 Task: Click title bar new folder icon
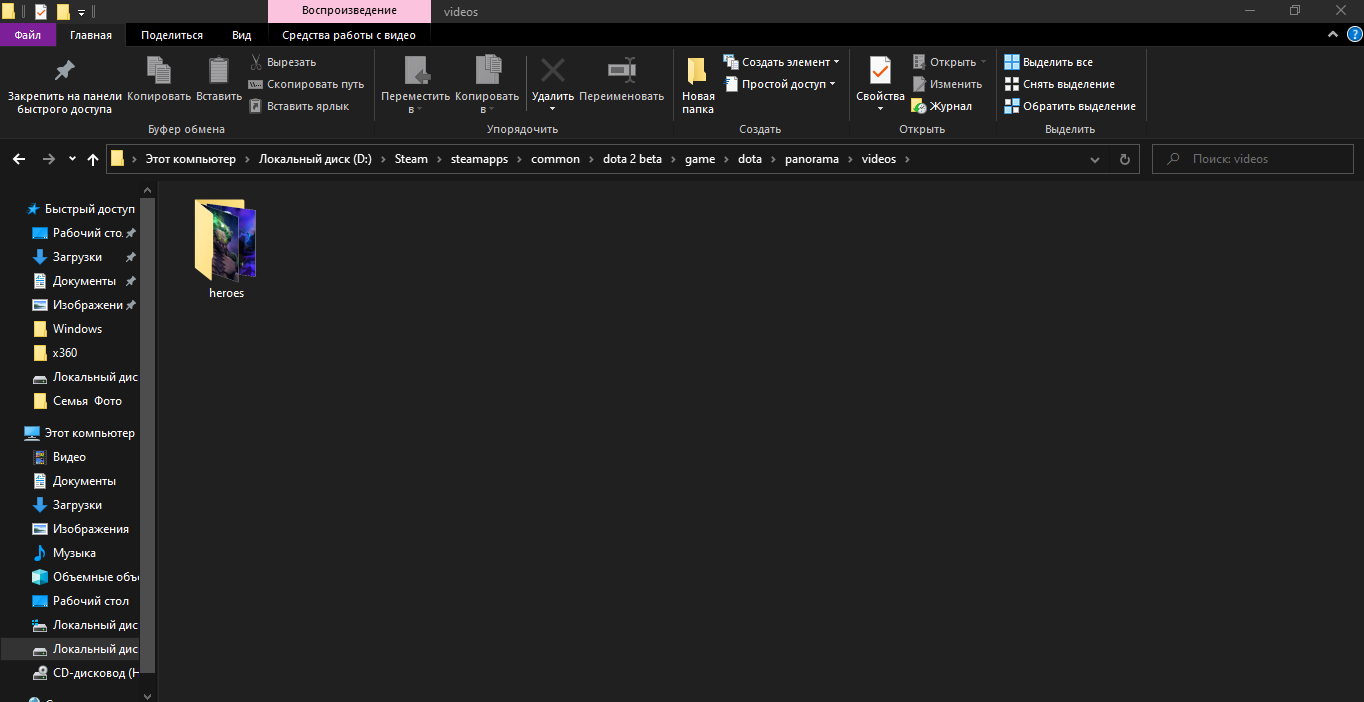[x=63, y=12]
